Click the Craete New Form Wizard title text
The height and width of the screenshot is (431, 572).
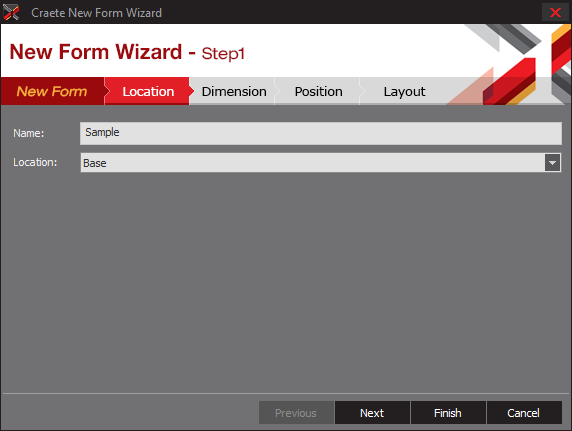pos(96,13)
